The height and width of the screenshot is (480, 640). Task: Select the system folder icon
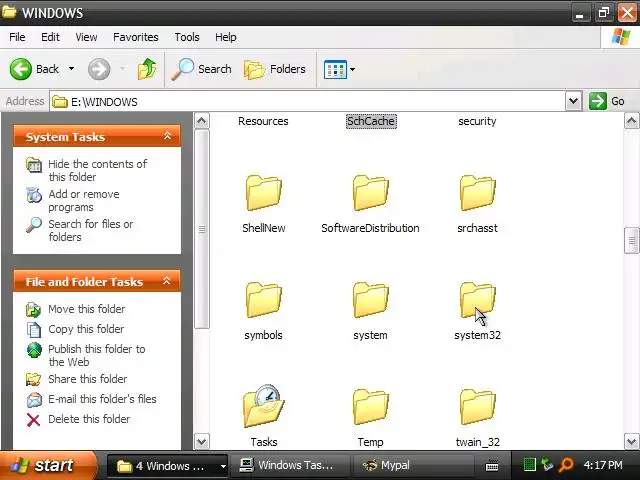click(371, 300)
